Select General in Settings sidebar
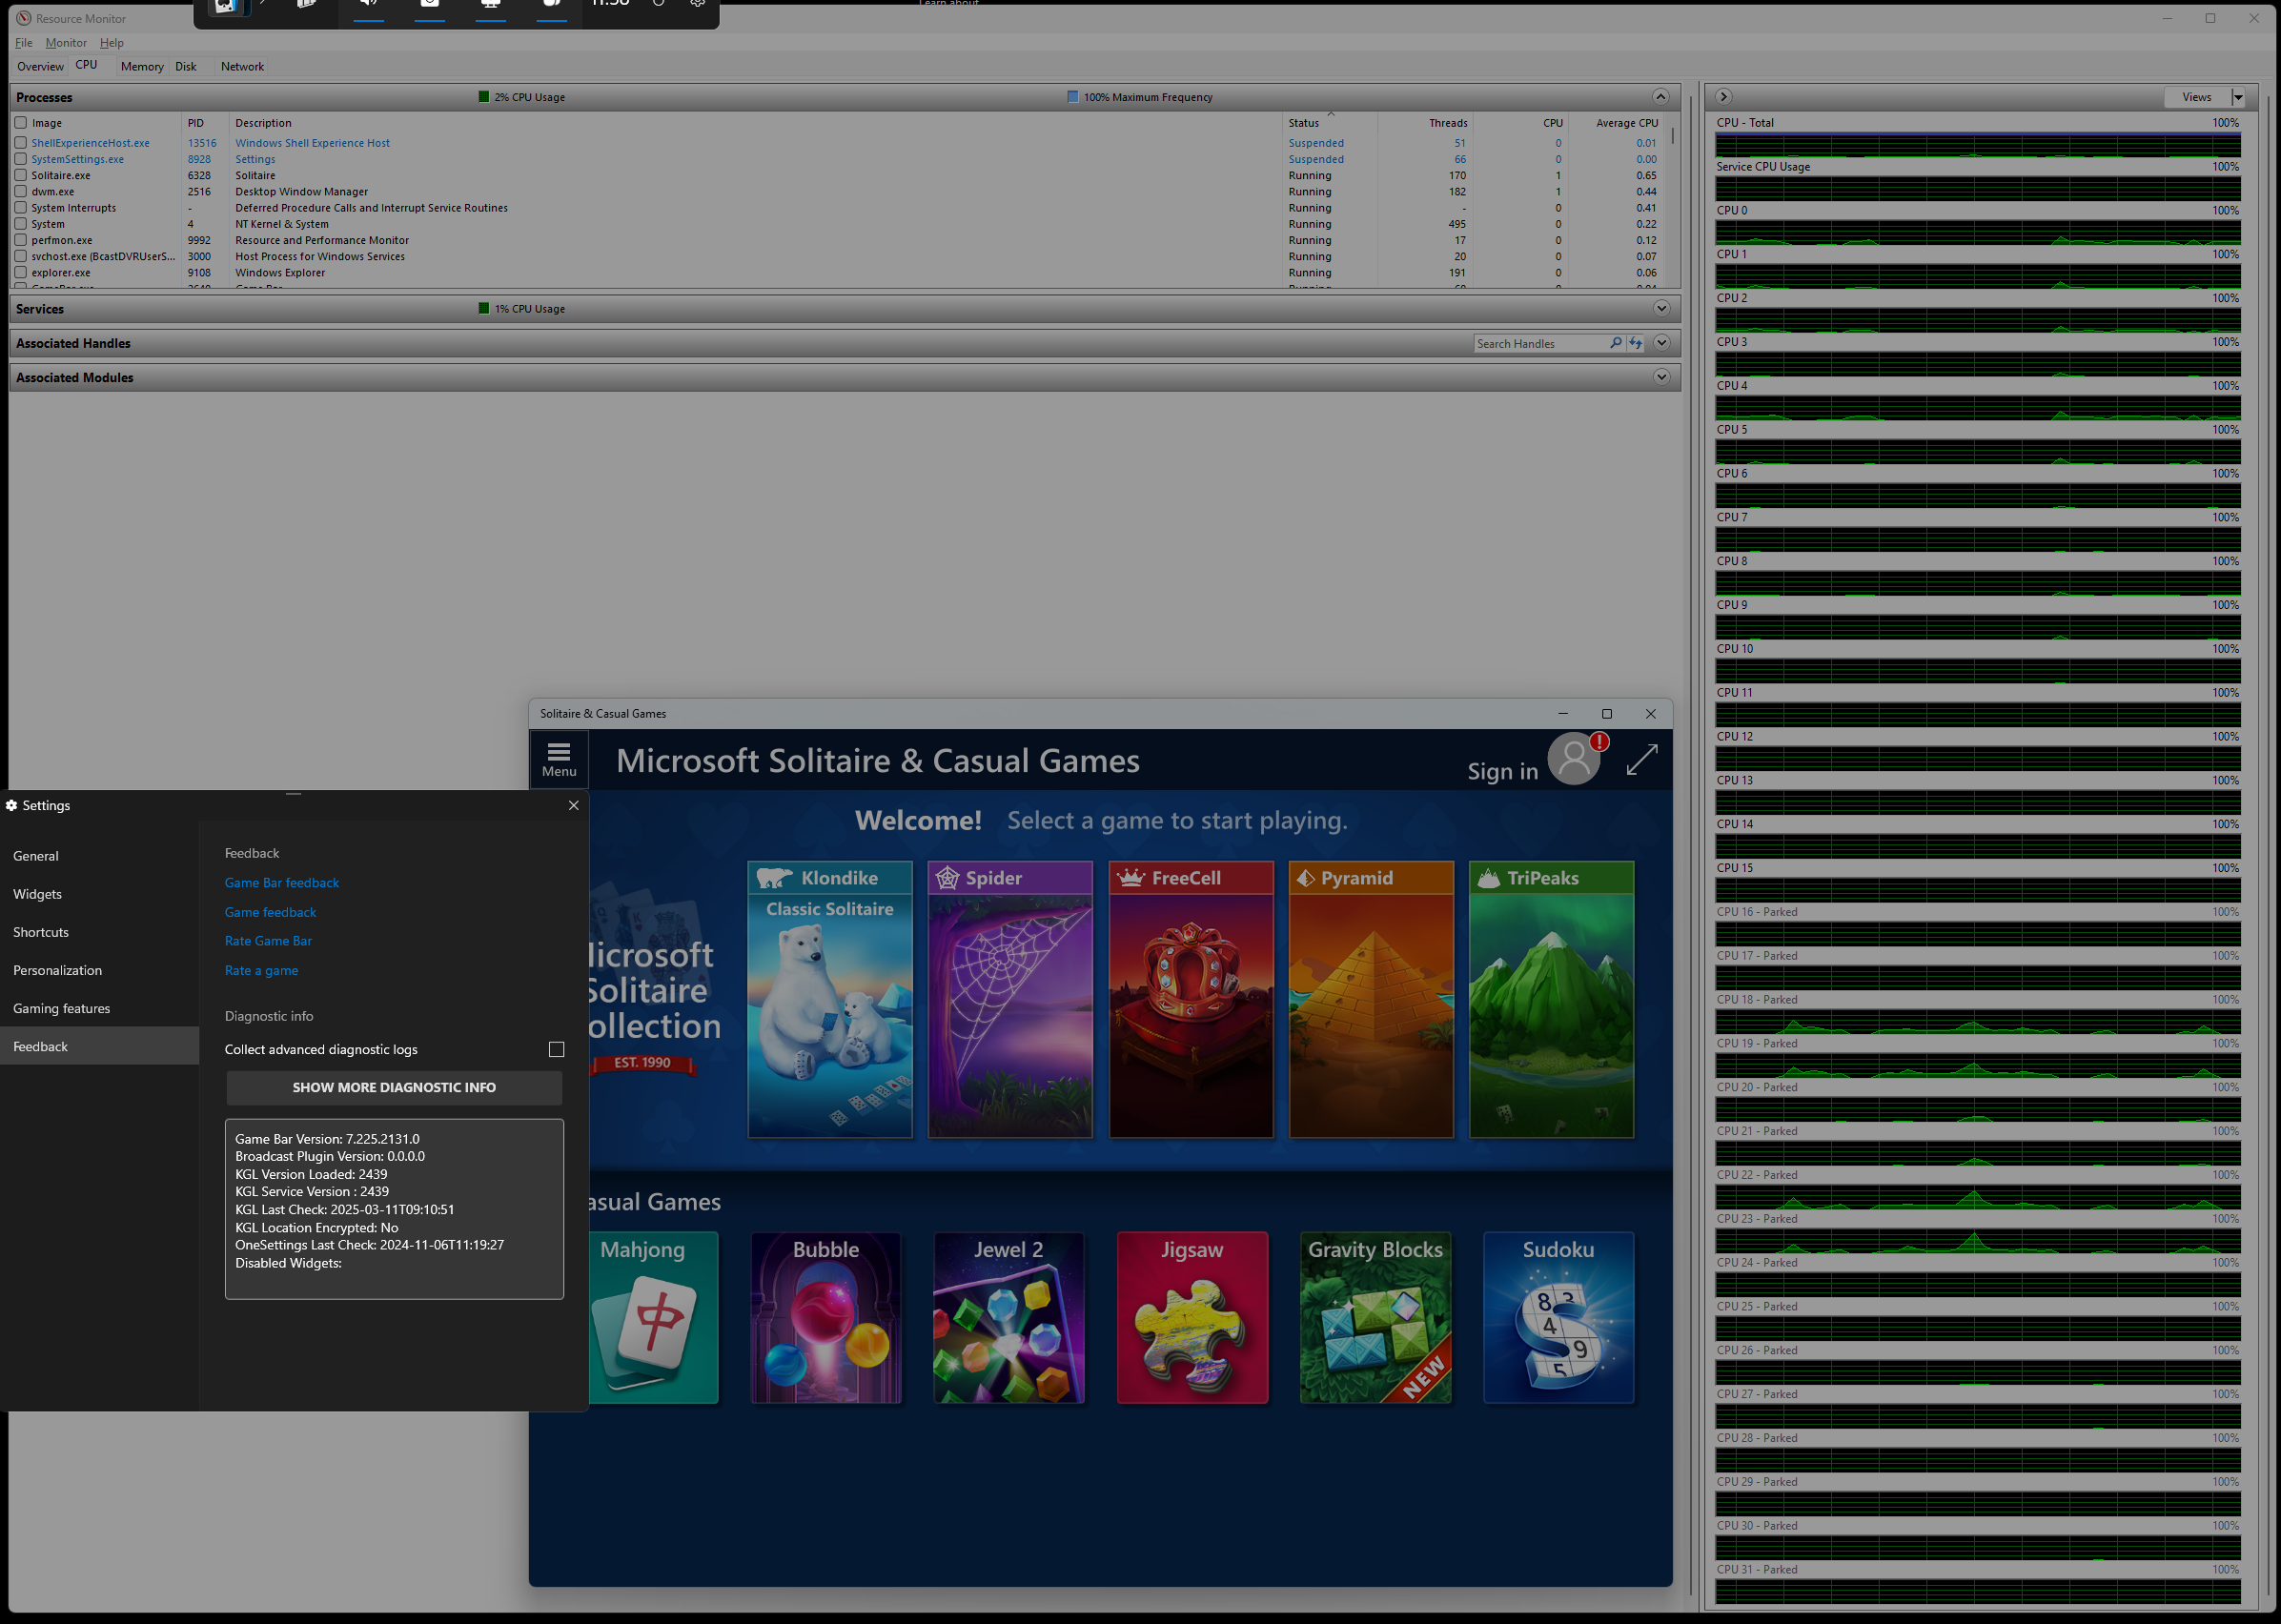 tap(99, 856)
